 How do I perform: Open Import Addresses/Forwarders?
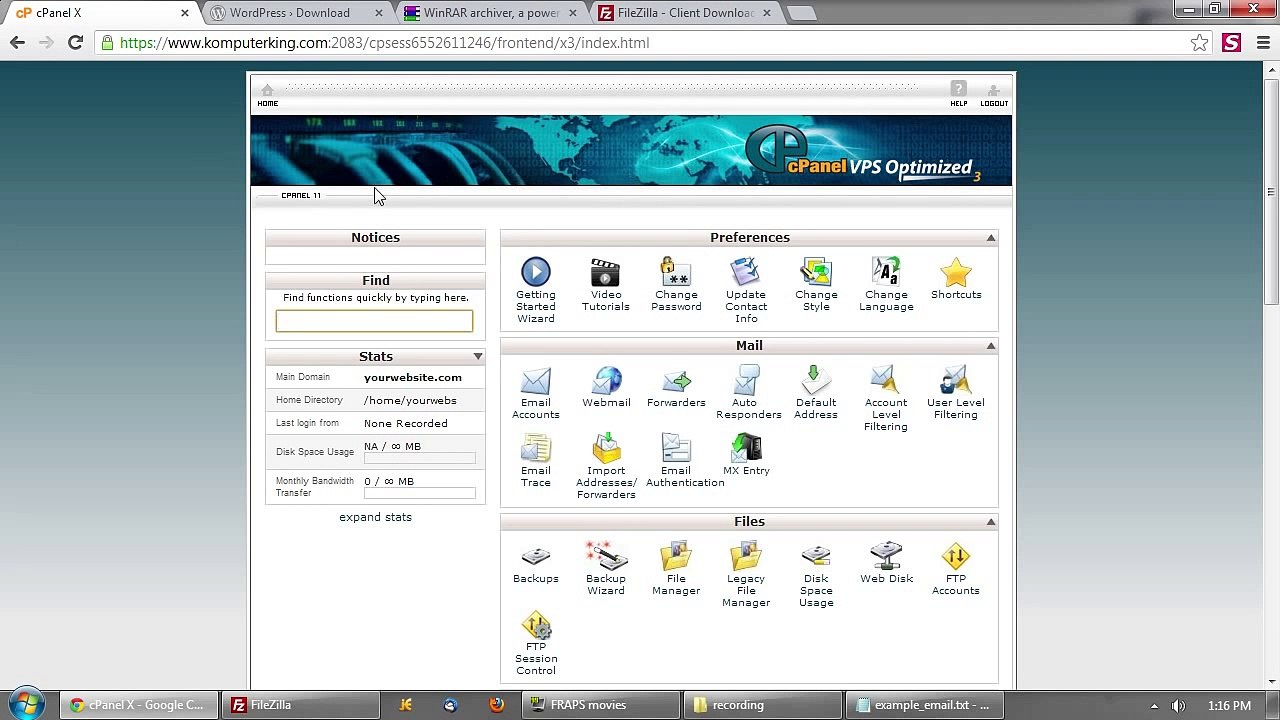click(x=606, y=466)
